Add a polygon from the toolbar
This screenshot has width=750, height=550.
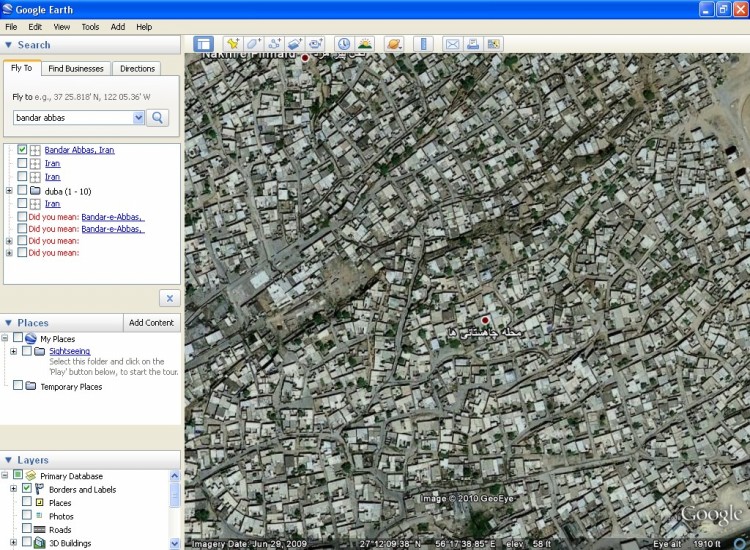253,44
